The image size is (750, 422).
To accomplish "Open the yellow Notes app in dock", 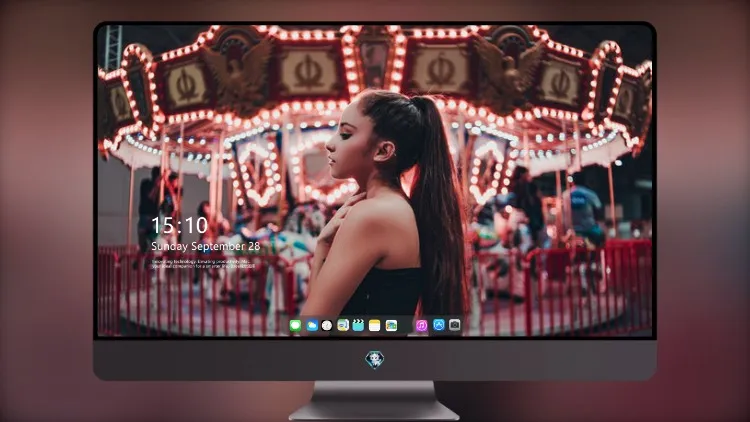I will click(375, 325).
